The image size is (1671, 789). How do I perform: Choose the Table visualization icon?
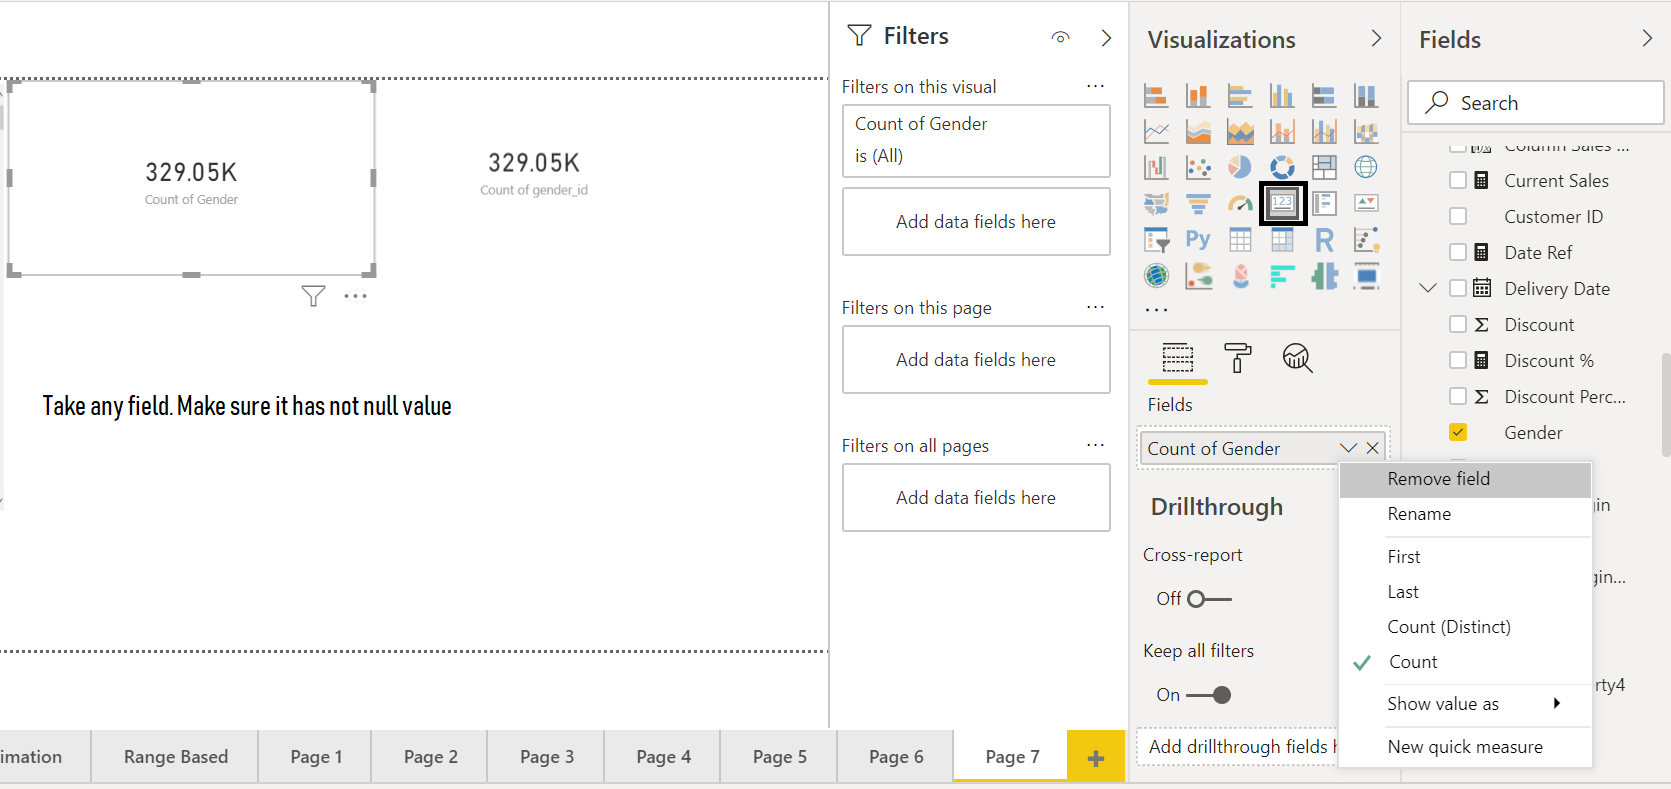(1240, 239)
